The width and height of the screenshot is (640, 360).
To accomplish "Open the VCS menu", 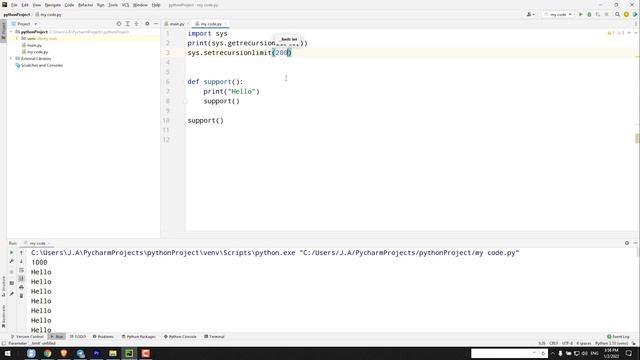I will [125, 5].
